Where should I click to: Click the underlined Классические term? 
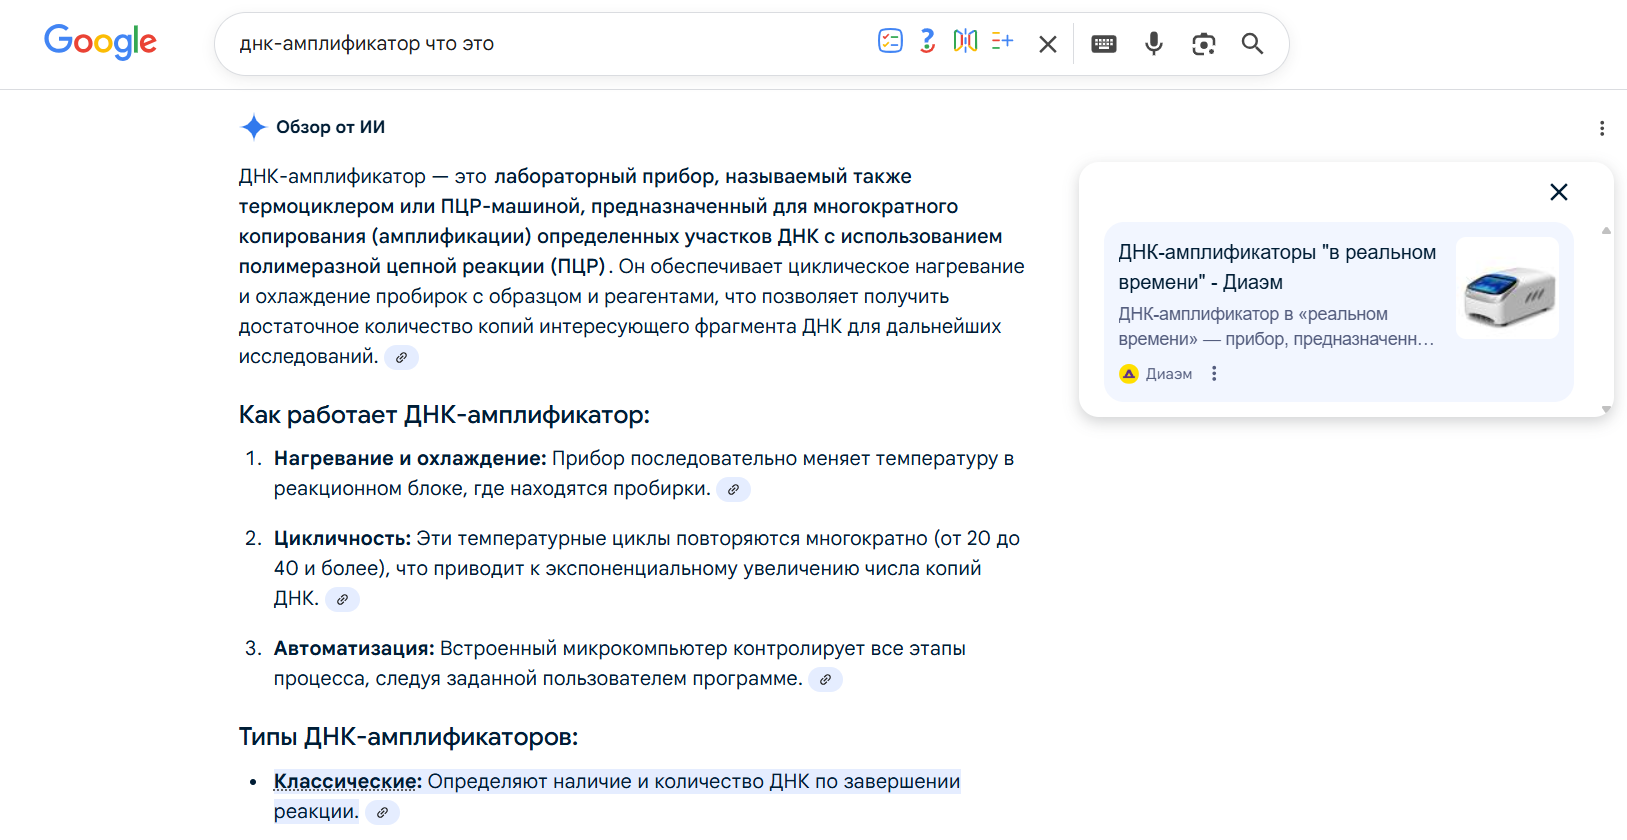click(x=347, y=782)
